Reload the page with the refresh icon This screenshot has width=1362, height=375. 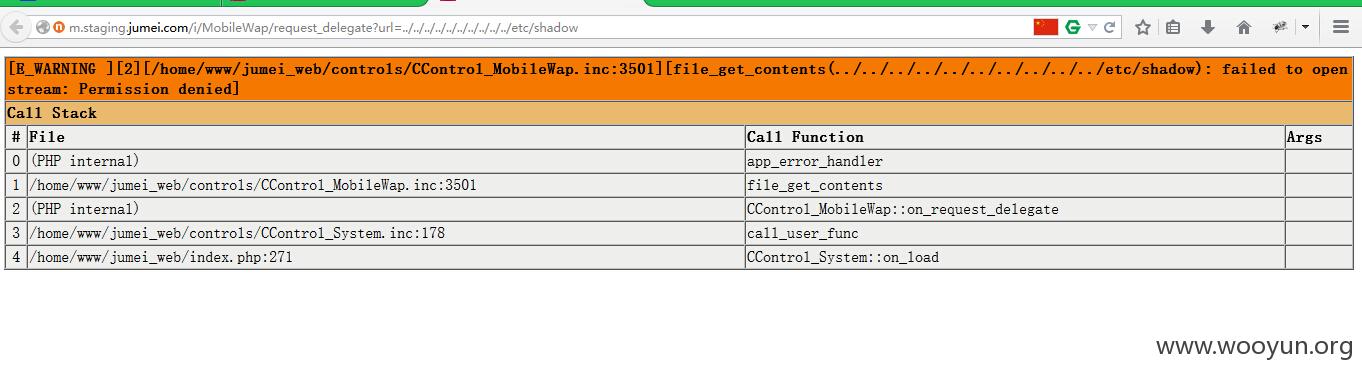pos(1110,27)
